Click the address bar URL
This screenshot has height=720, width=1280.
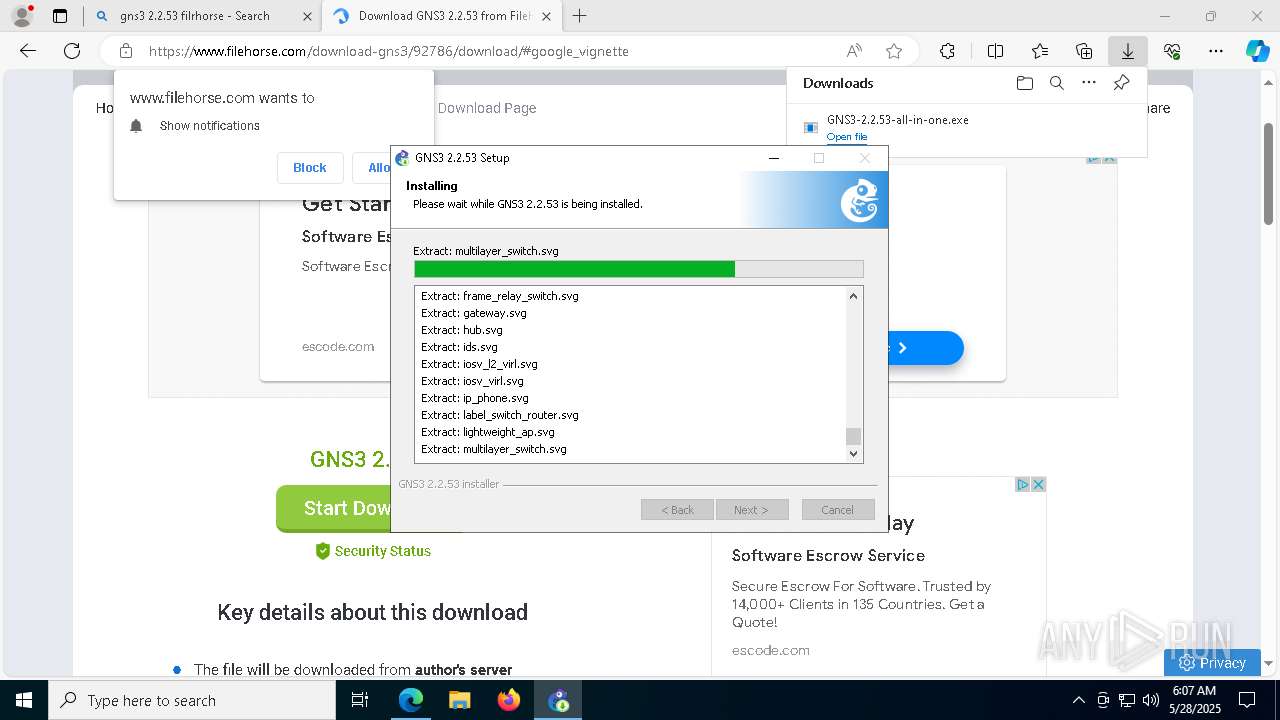click(x=389, y=51)
